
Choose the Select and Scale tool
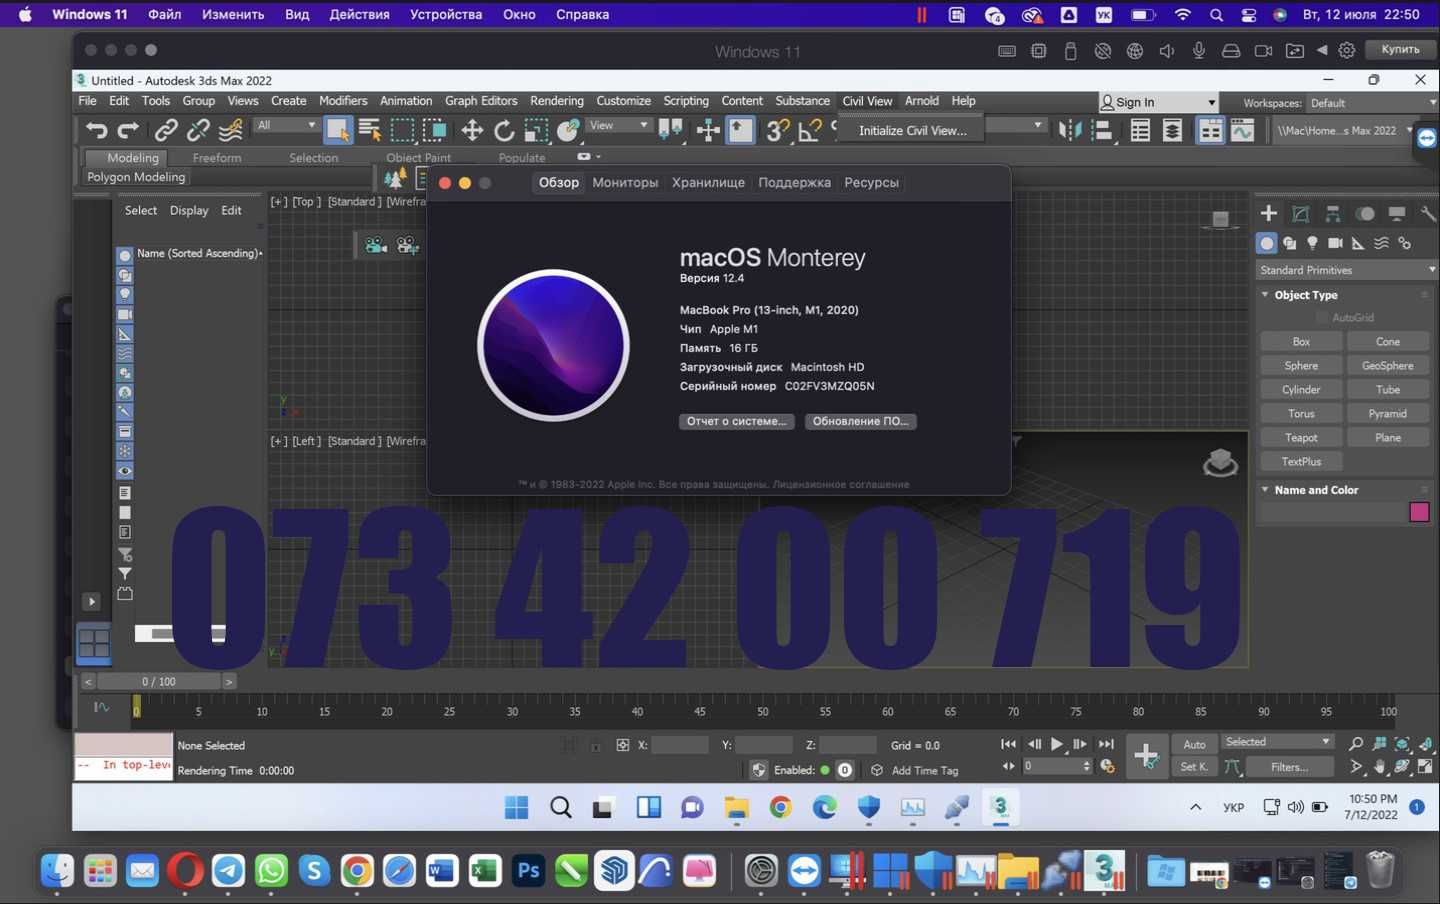coord(536,130)
